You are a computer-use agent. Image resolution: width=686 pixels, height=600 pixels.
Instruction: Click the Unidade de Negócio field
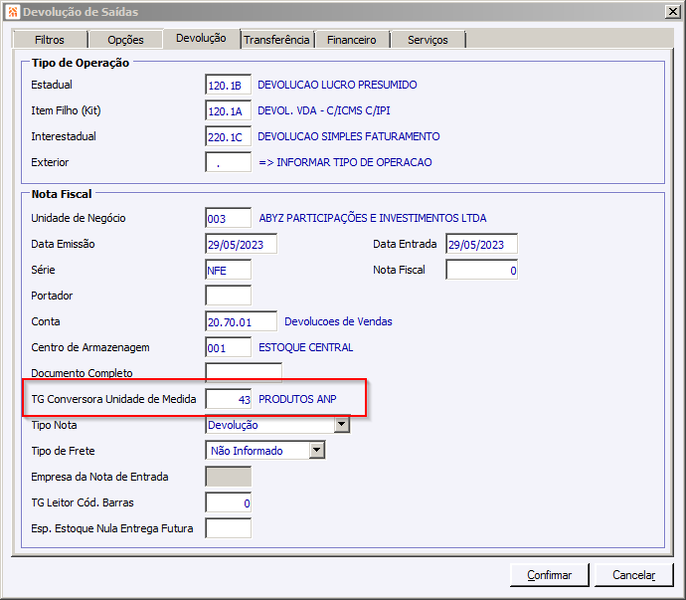pos(228,218)
